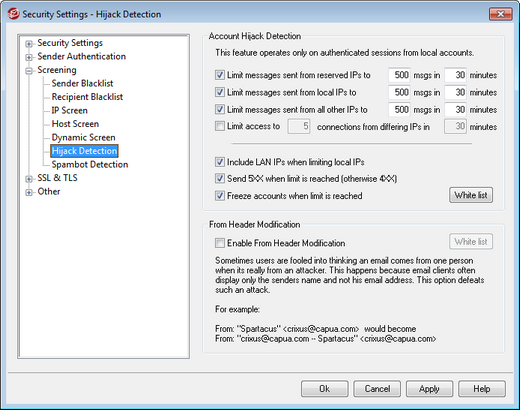Select Sender Blacklist in the tree

tap(82, 83)
